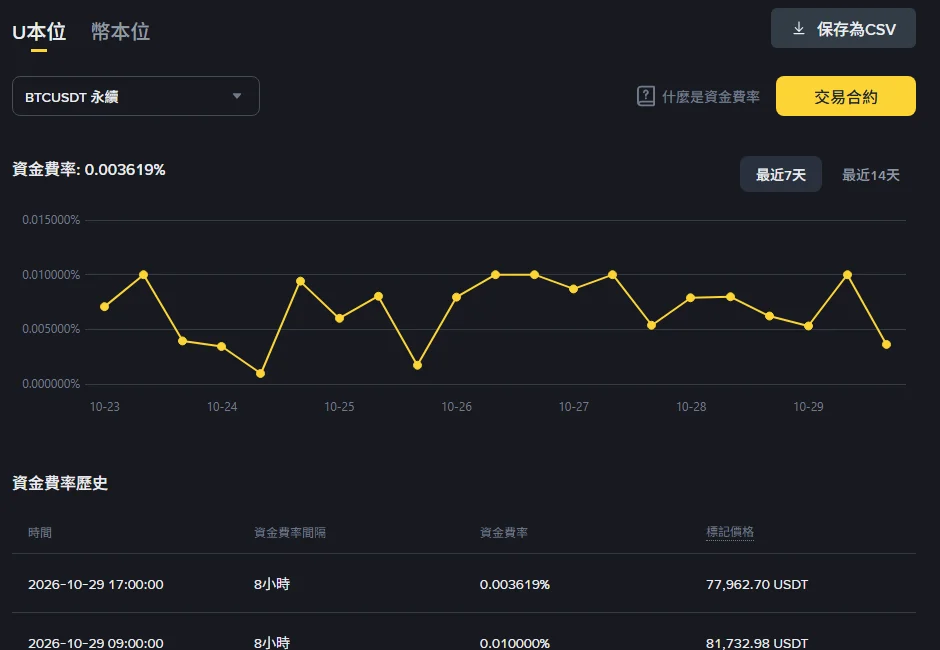Click the download arrow icon in 保存為CSV
This screenshot has width=940, height=650.
point(799,28)
